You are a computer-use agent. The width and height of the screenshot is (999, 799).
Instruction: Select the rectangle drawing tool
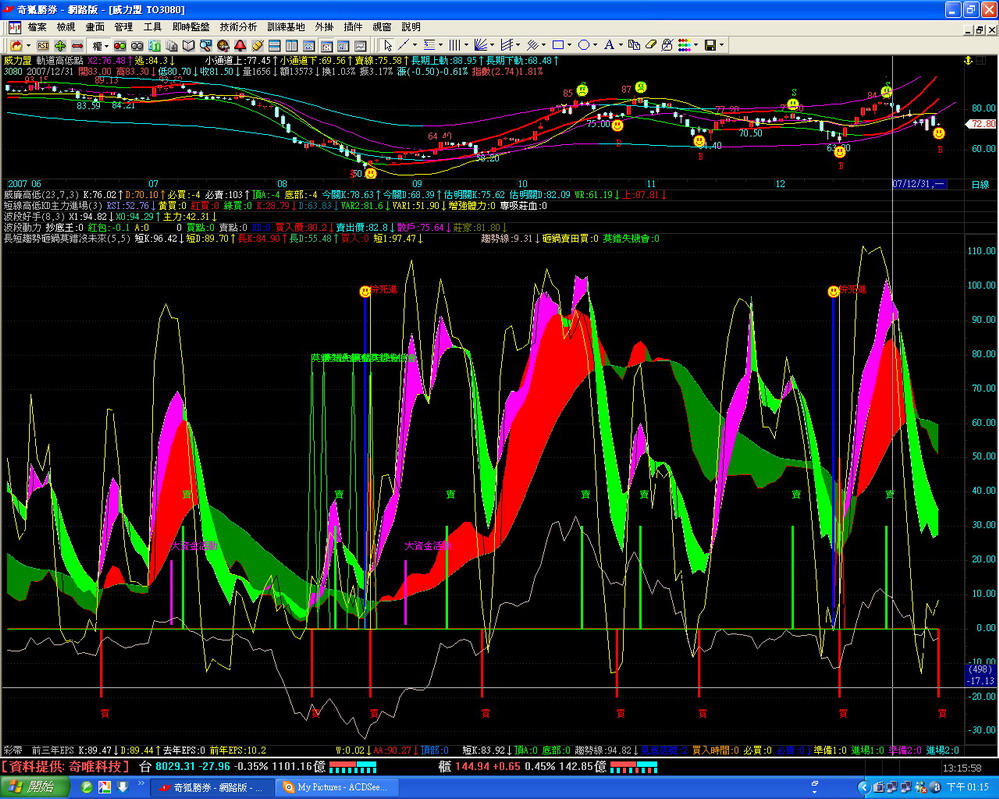point(558,45)
